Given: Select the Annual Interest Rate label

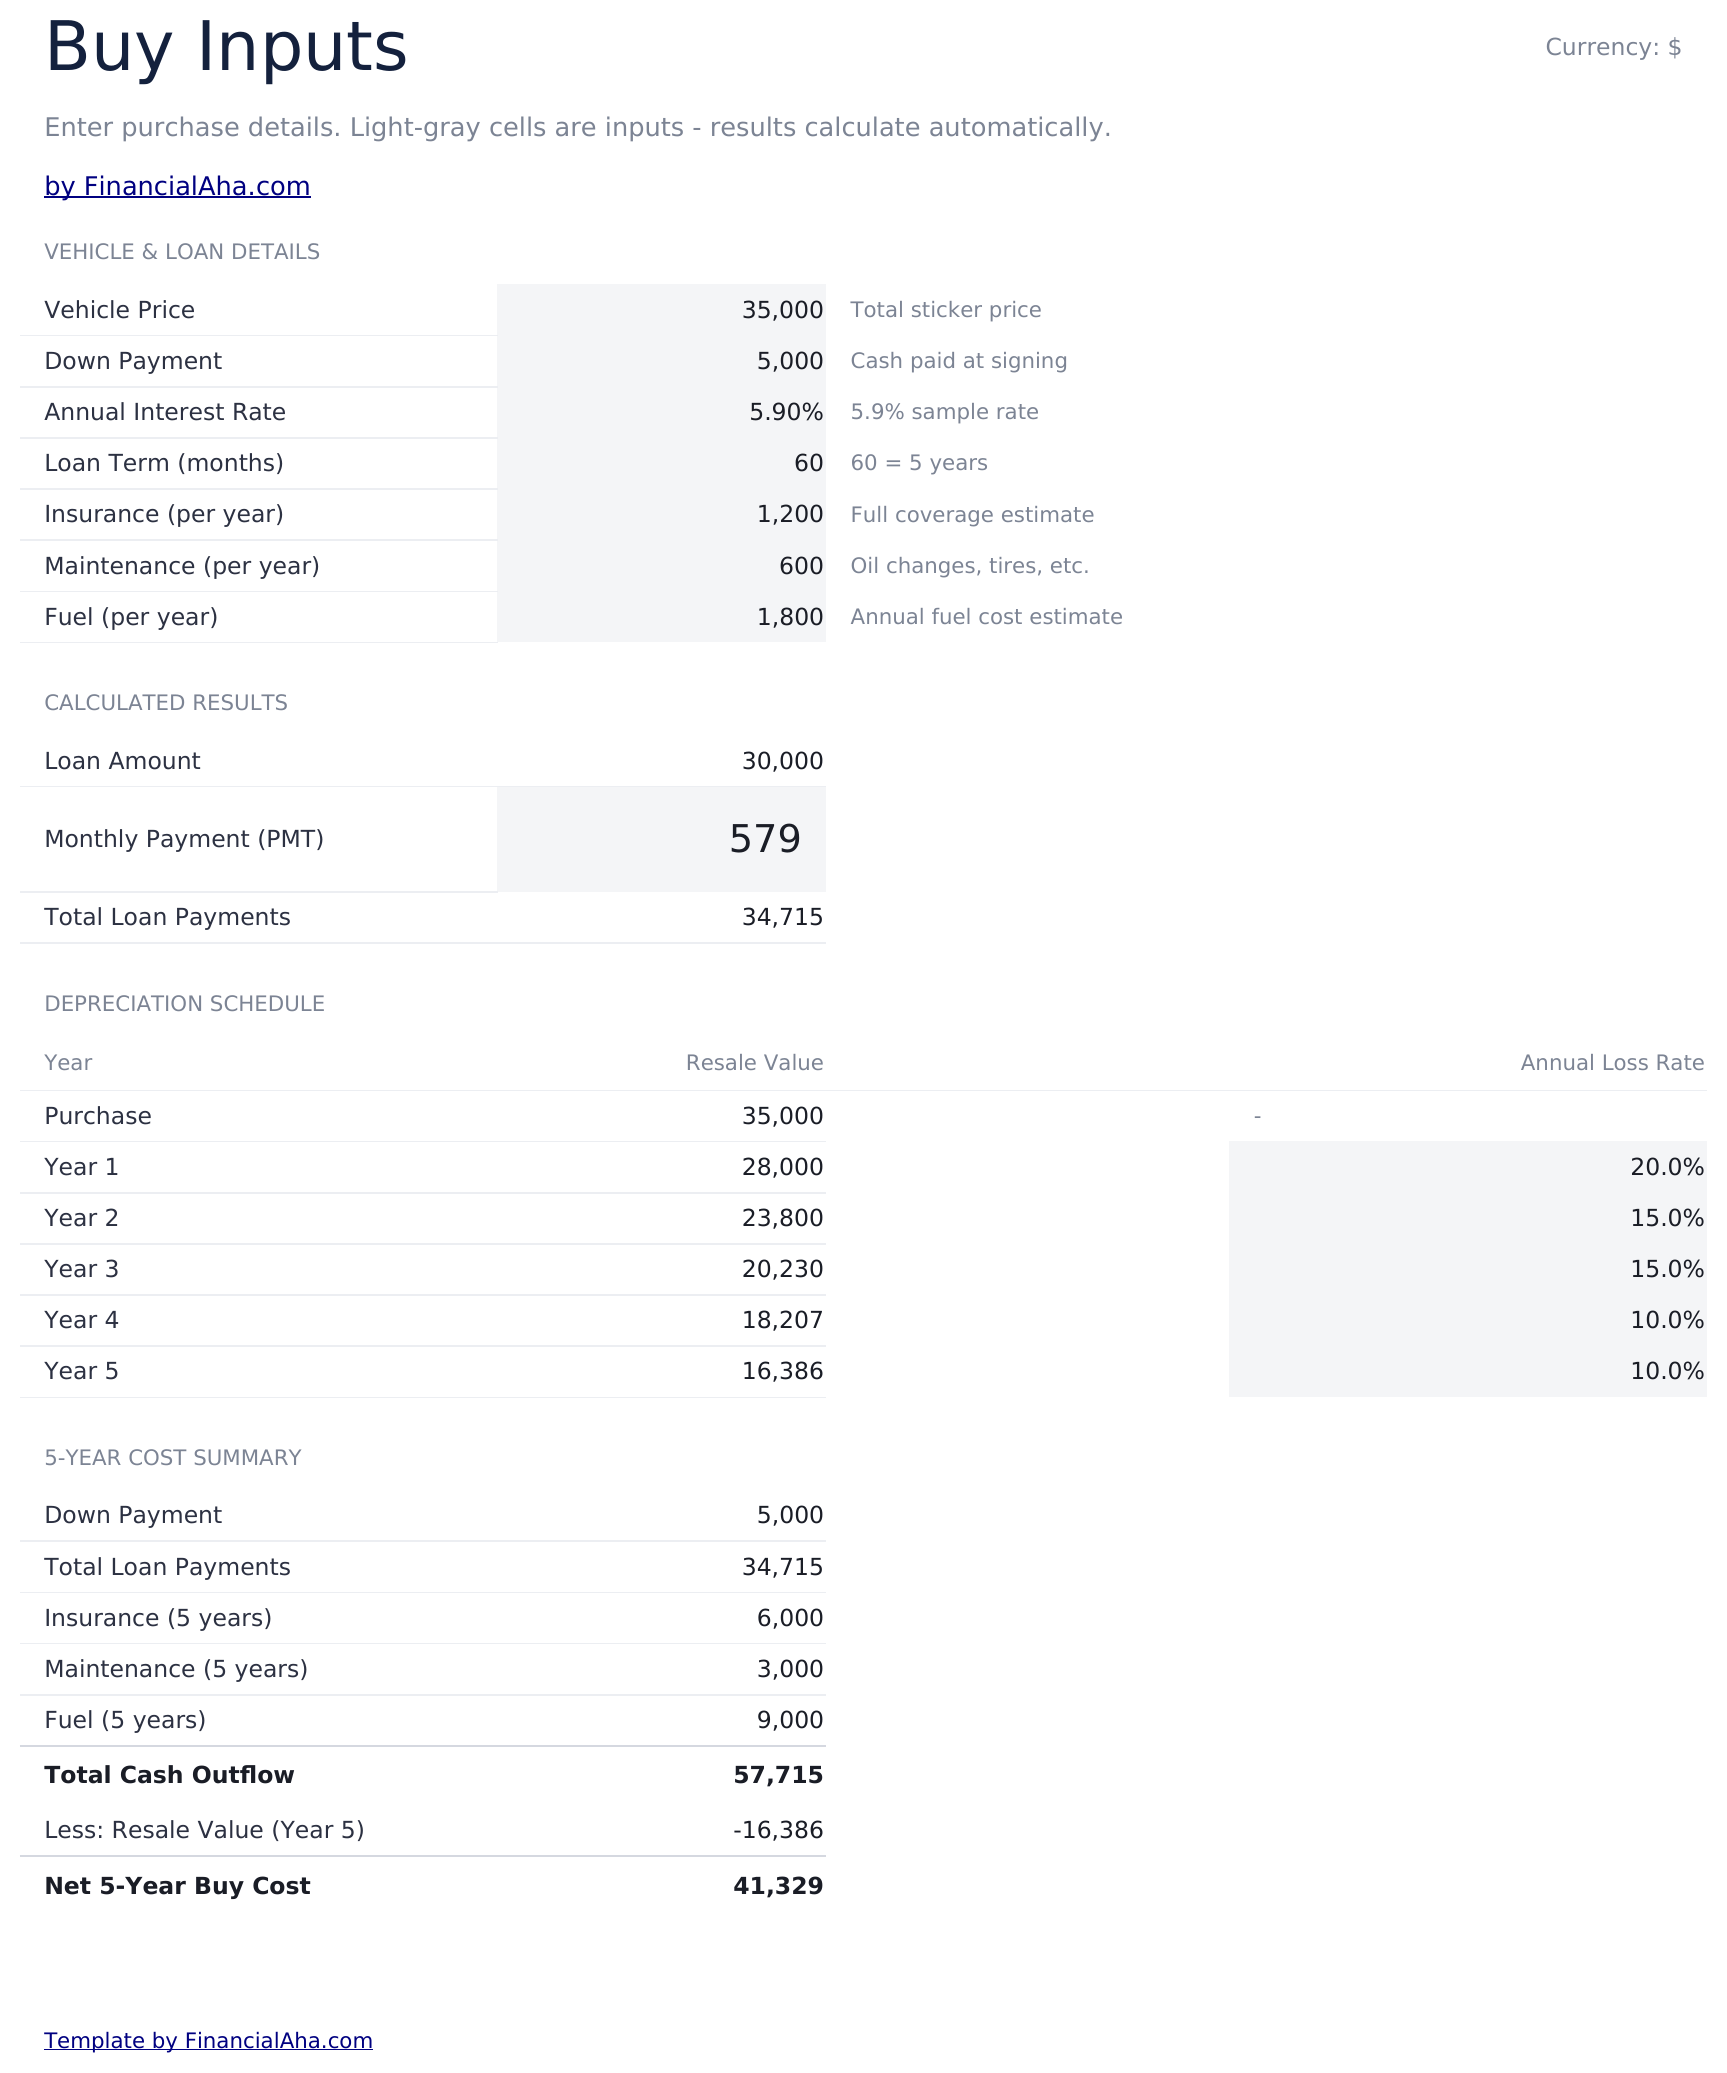Looking at the screenshot, I should tap(165, 412).
